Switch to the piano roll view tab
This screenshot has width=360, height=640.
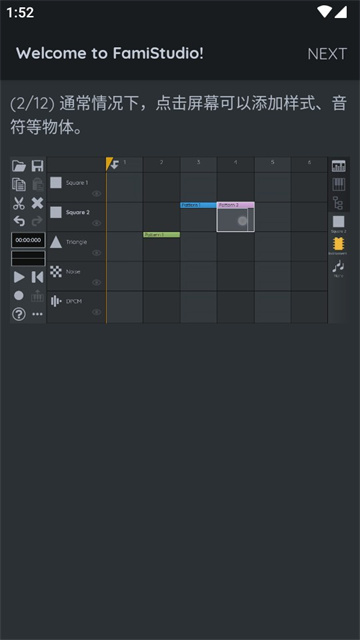339,184
